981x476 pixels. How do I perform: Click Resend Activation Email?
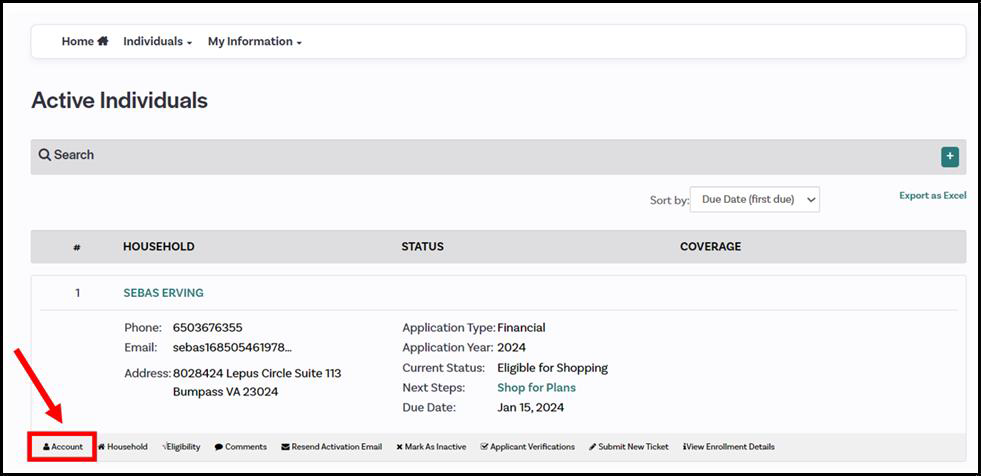(332, 447)
